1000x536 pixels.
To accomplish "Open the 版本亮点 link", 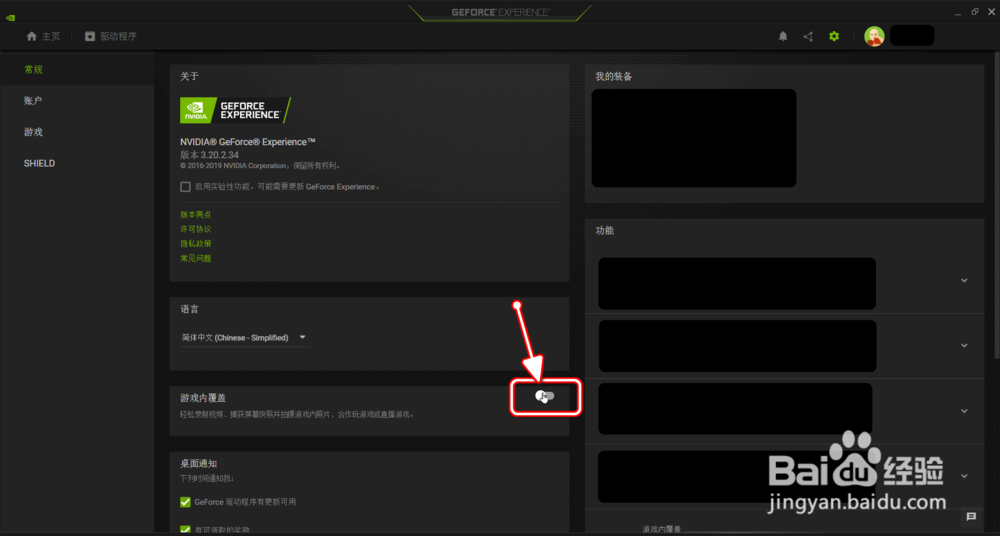I will tap(196, 214).
